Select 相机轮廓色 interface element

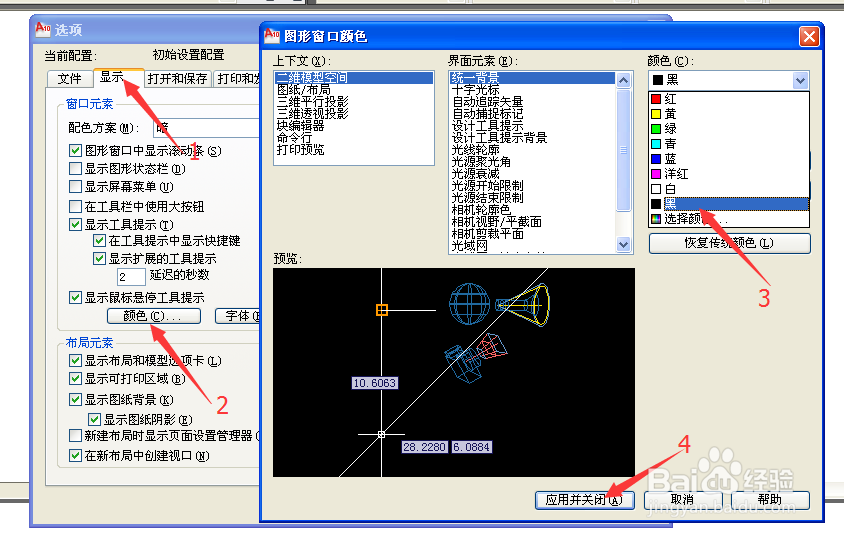point(481,209)
